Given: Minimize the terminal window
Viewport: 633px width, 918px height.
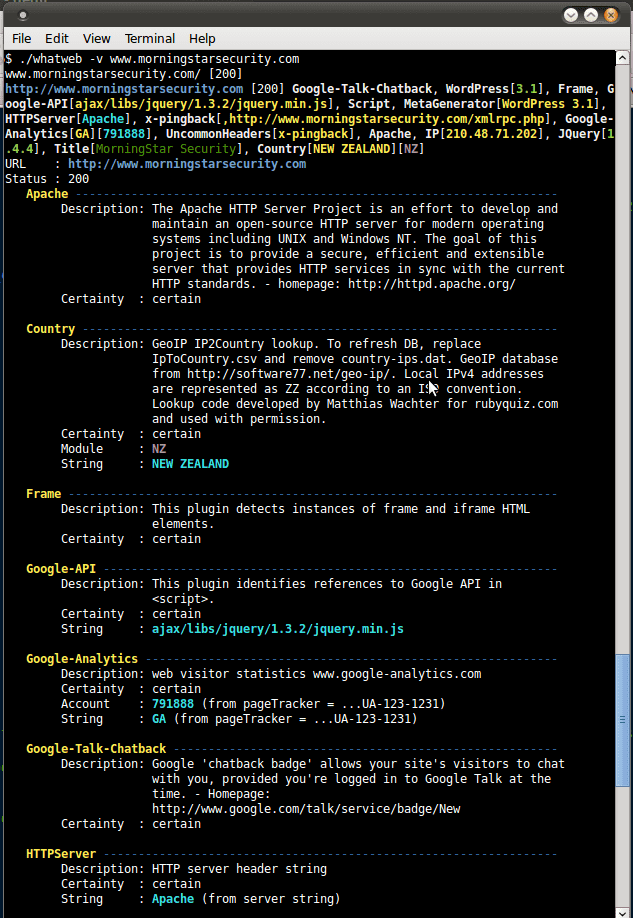Looking at the screenshot, I should click(571, 15).
